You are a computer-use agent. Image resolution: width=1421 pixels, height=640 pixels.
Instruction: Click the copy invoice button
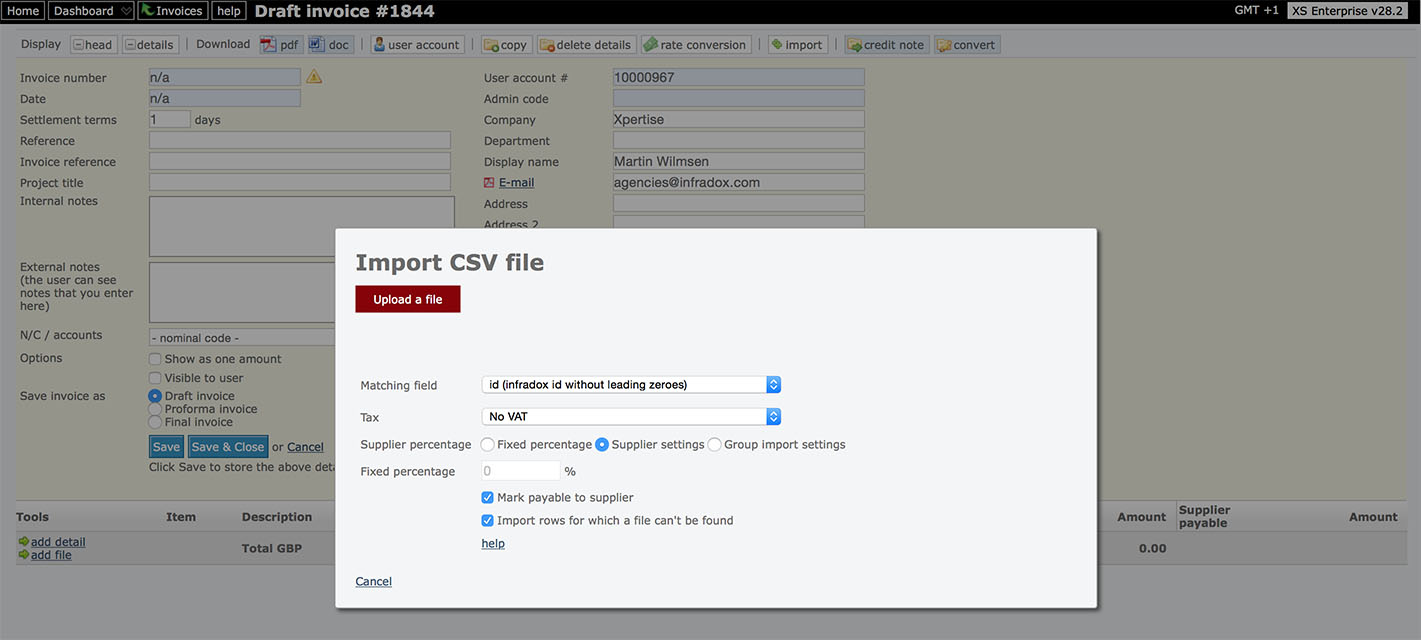tap(506, 45)
